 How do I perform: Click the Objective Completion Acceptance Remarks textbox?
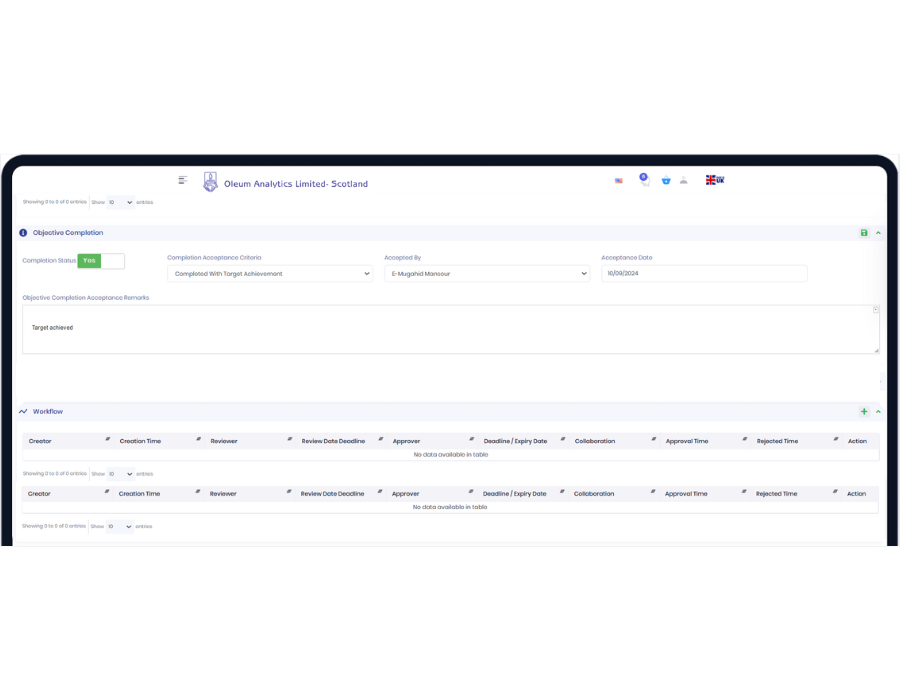click(450, 329)
